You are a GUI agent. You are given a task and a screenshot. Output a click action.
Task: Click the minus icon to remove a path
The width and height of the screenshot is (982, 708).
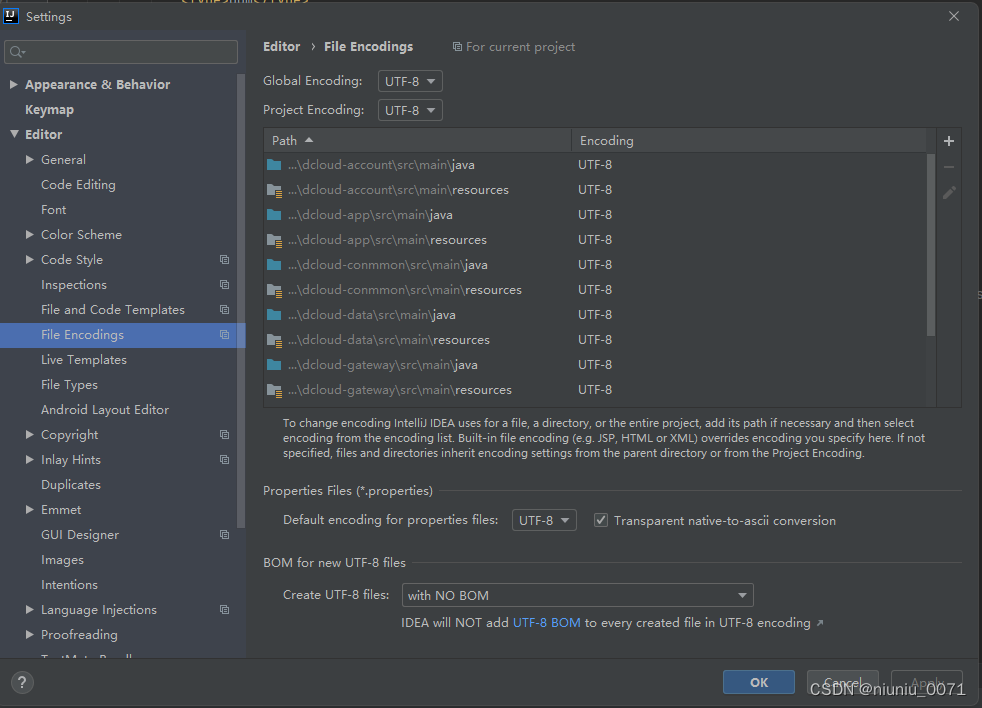(949, 167)
